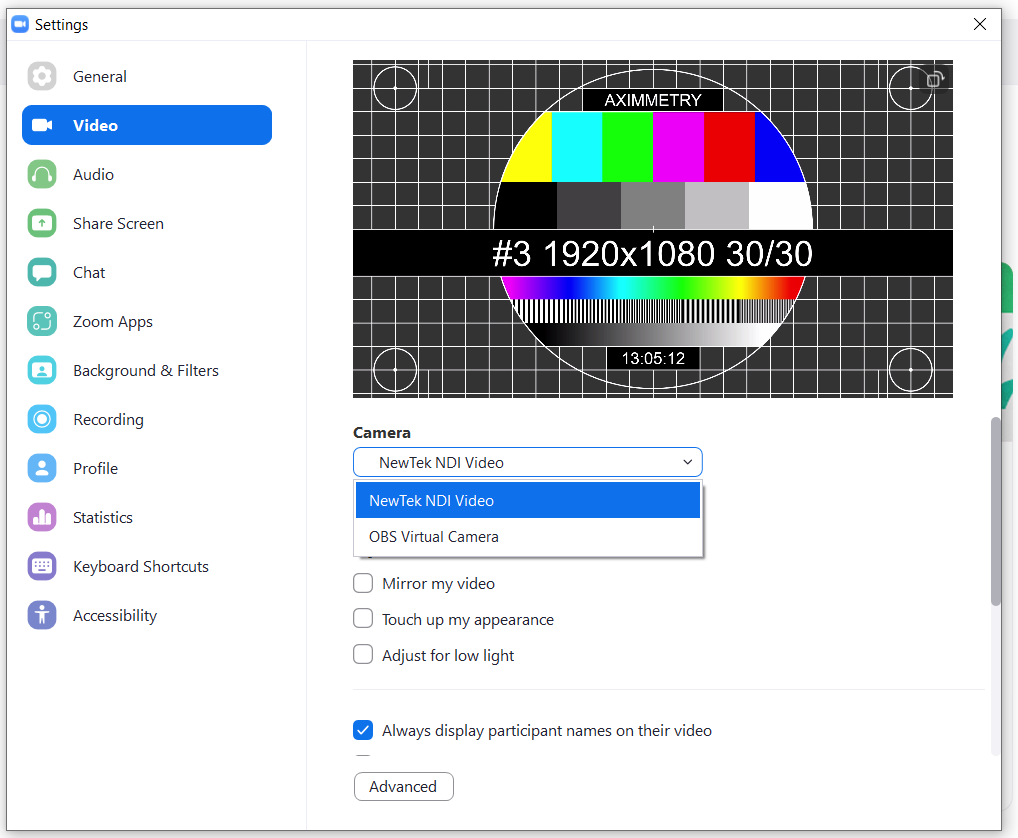Collapse the Camera dropdown field

[528, 462]
